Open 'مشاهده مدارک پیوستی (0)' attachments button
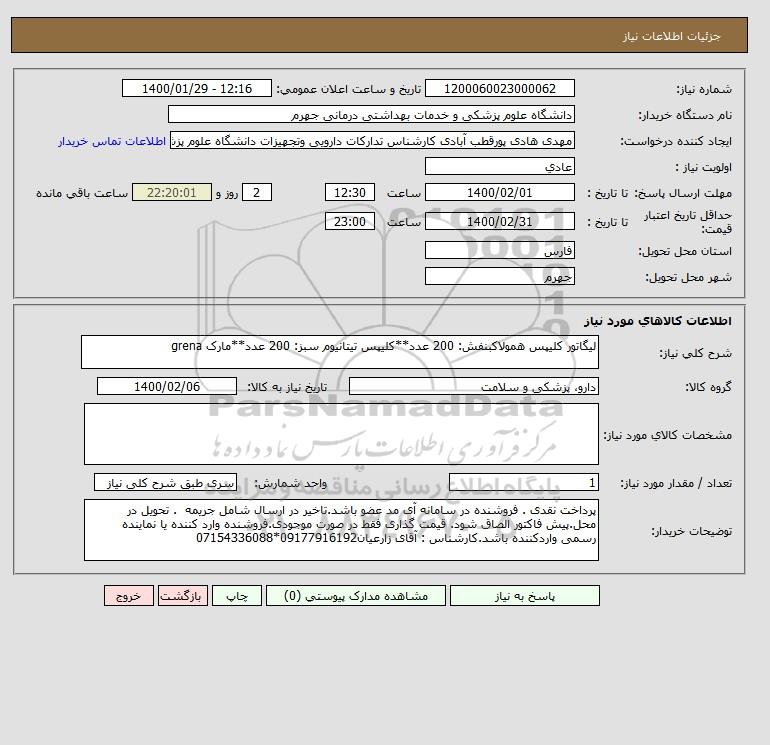This screenshot has height=745, width=770. coord(356,596)
